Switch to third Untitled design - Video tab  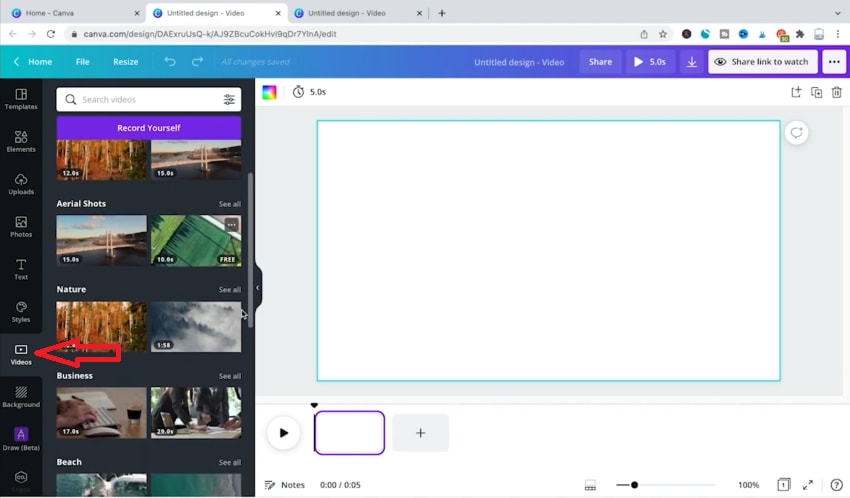[357, 13]
